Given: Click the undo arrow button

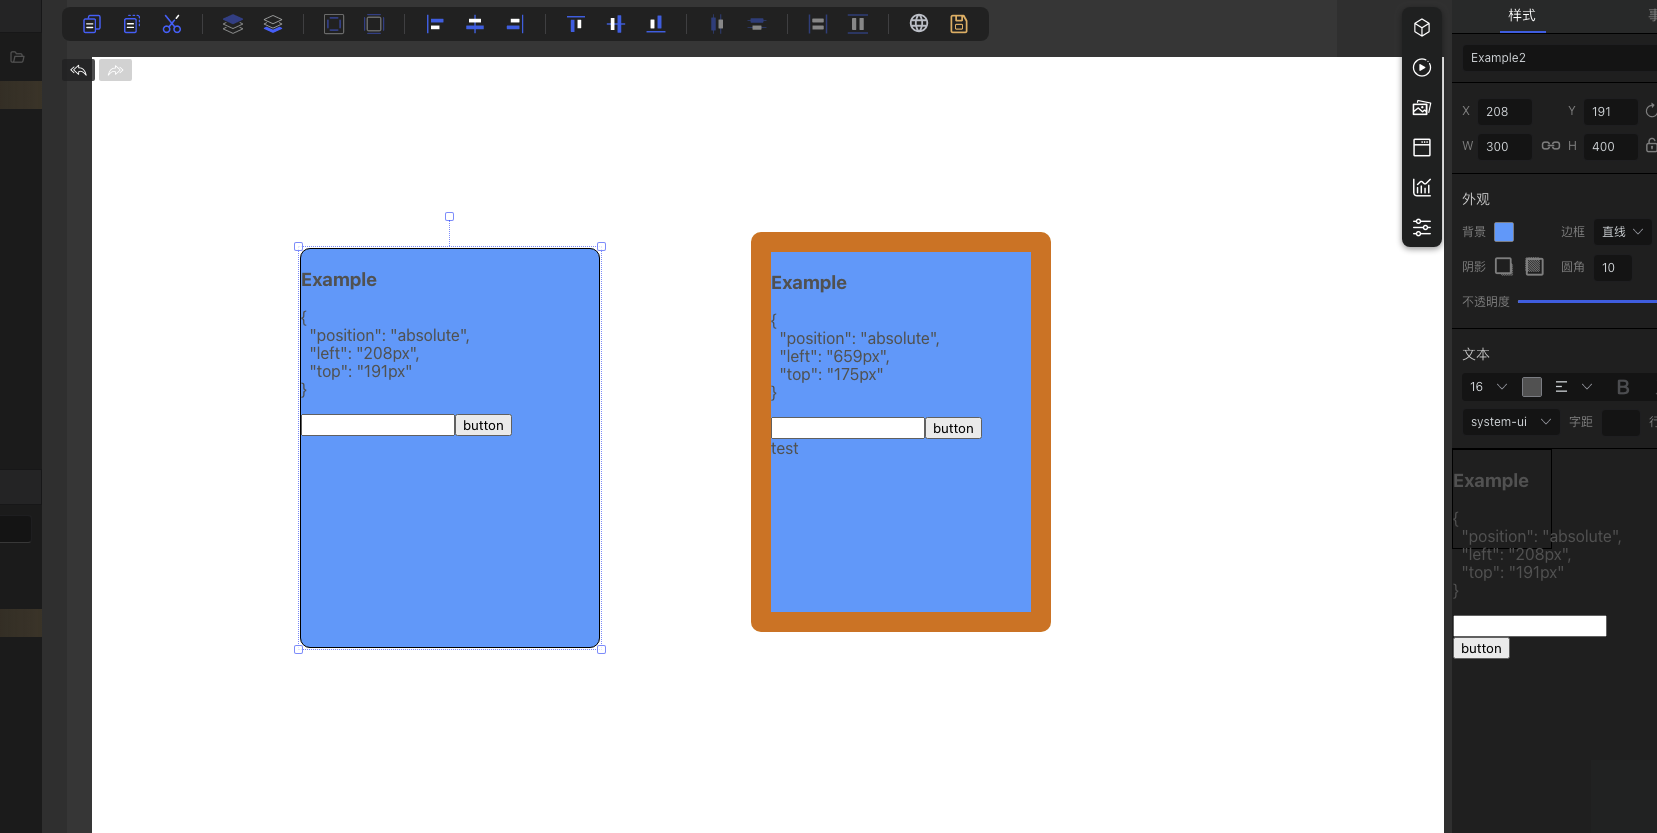Looking at the screenshot, I should 78,70.
